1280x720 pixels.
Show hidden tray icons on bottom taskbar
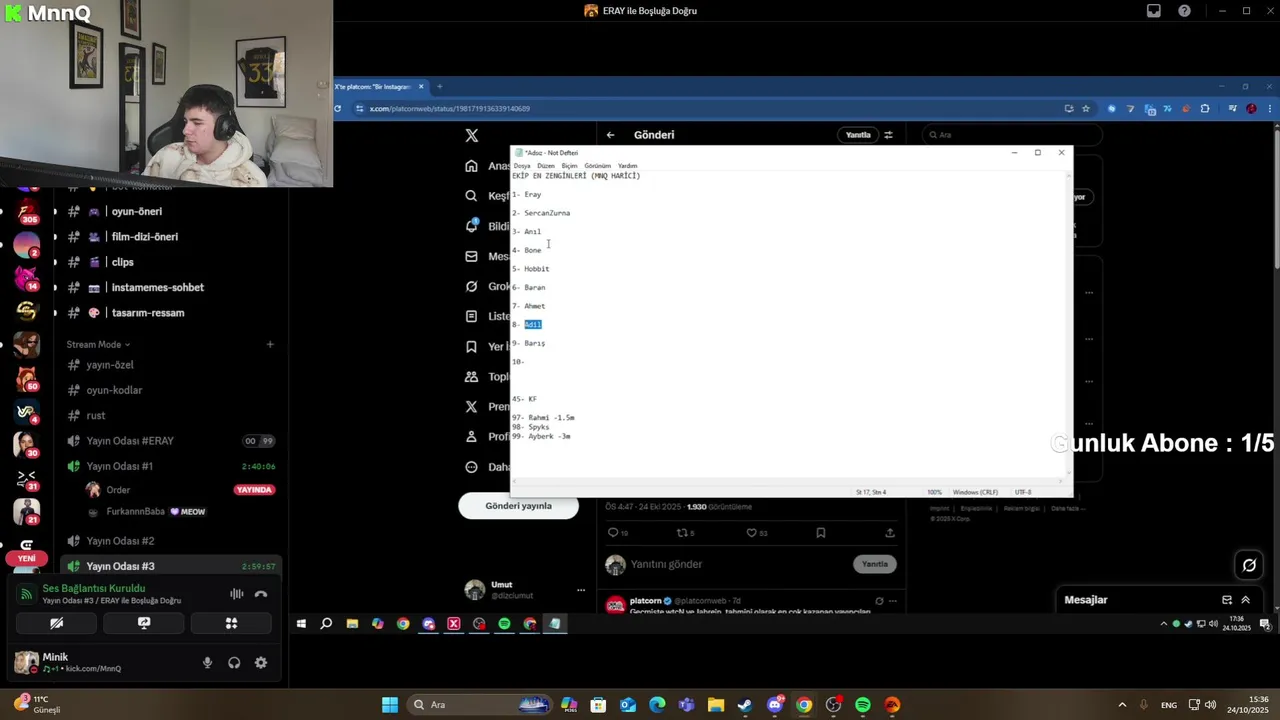[x=1122, y=705]
